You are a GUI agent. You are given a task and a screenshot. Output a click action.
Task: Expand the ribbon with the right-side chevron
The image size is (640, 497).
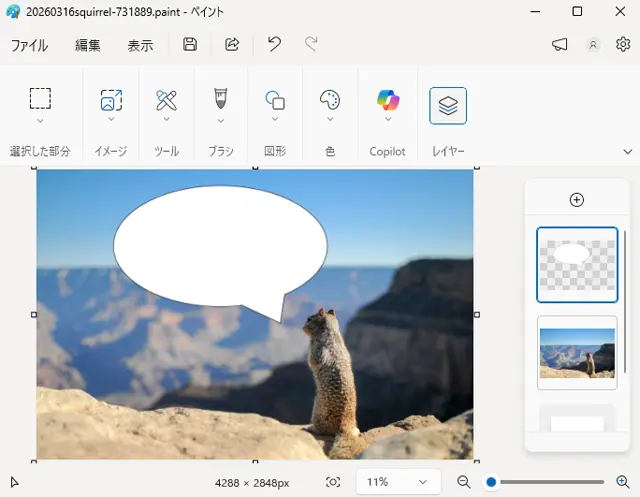tap(628, 152)
